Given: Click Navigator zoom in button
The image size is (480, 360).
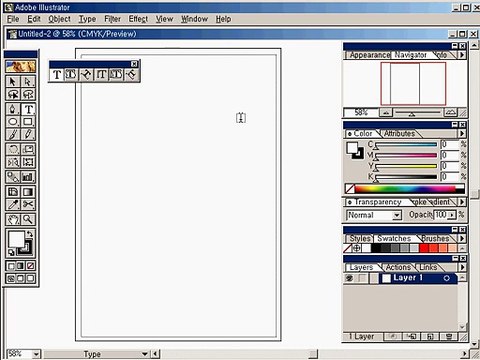Looking at the screenshot, I should 451,113.
